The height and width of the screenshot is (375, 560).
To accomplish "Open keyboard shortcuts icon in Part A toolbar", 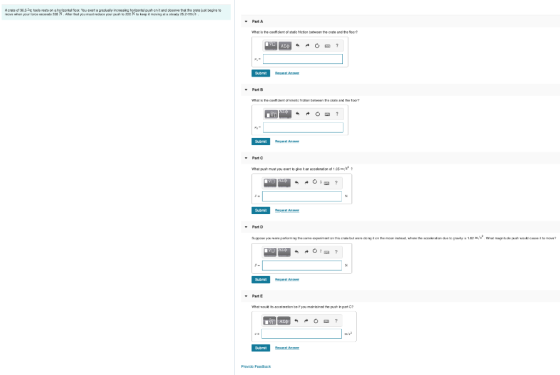I will click(x=327, y=46).
